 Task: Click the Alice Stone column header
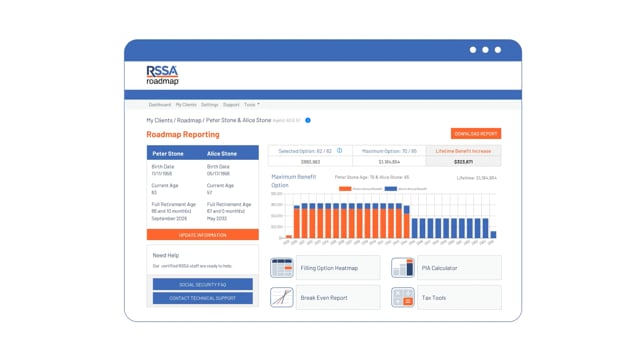click(x=222, y=154)
